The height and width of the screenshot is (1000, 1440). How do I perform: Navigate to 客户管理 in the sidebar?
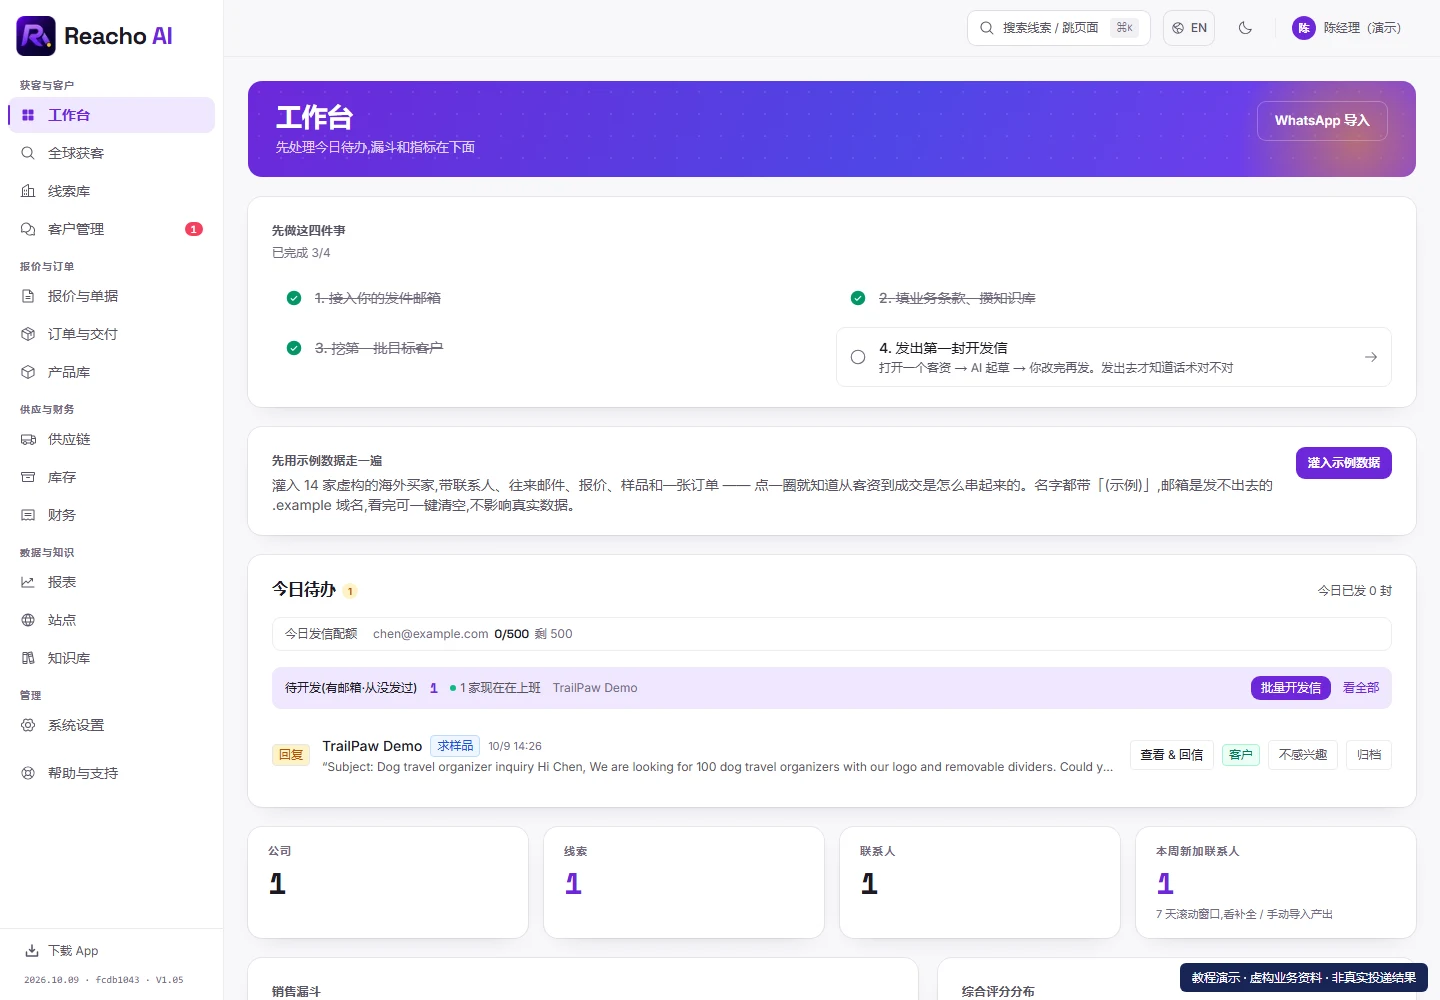112,229
